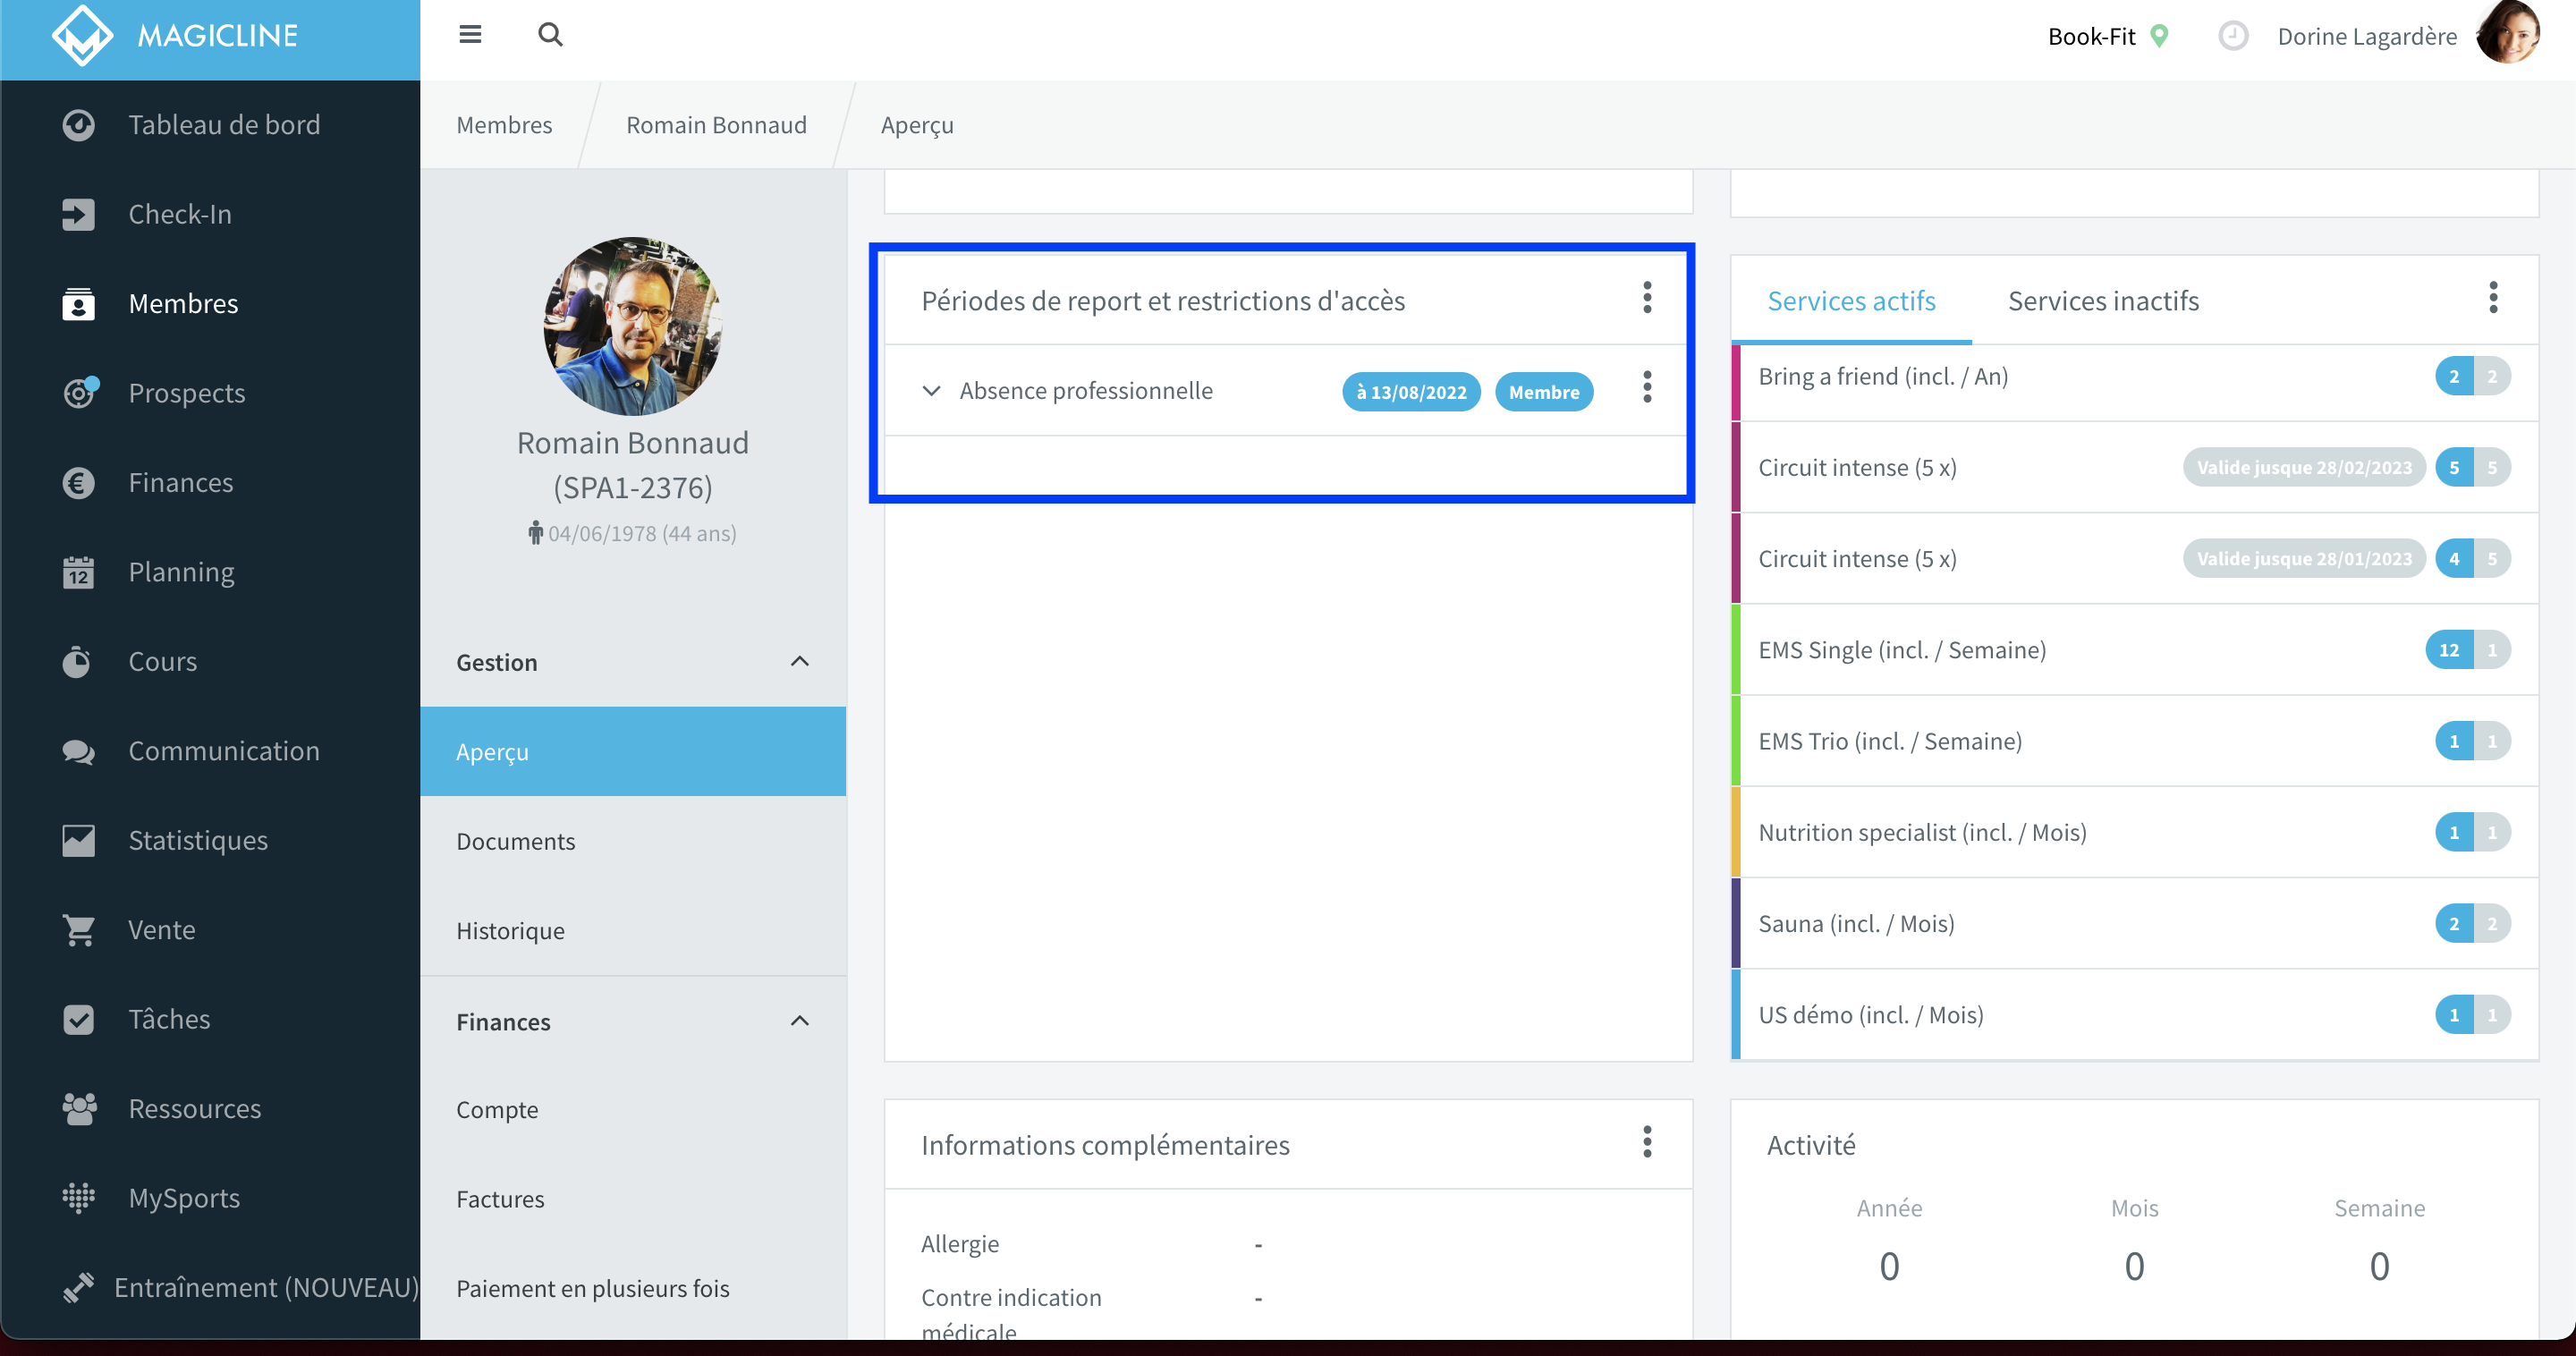Click the Membre badge

1544,392
